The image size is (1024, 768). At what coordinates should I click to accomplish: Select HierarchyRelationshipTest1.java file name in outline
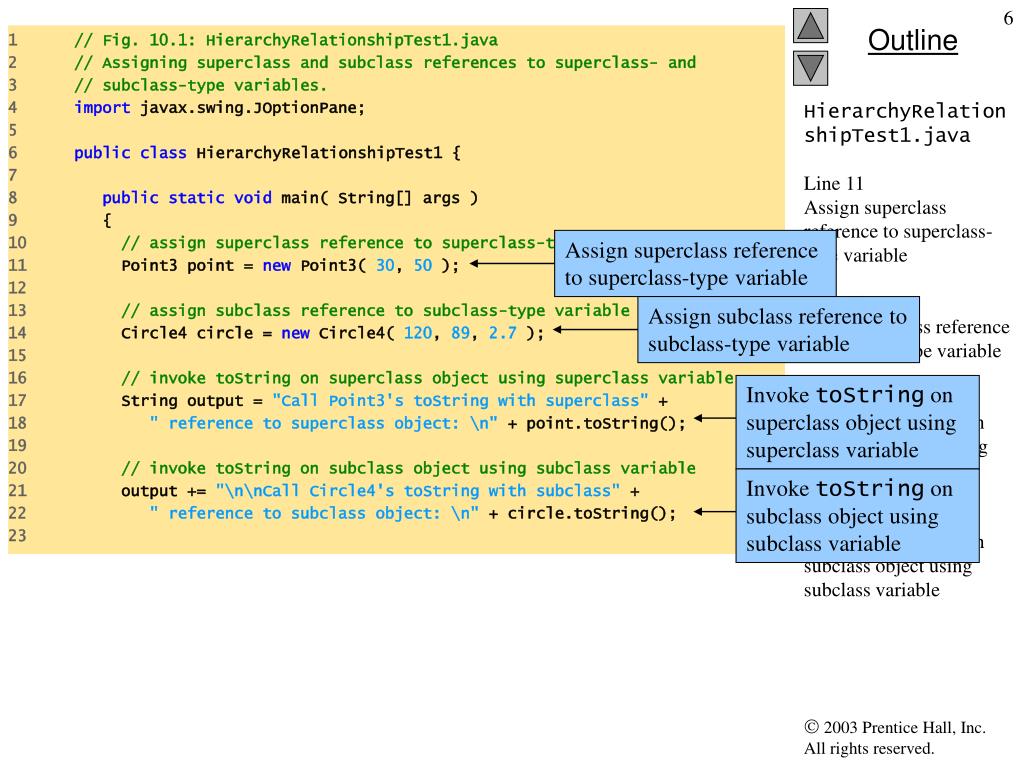(904, 123)
